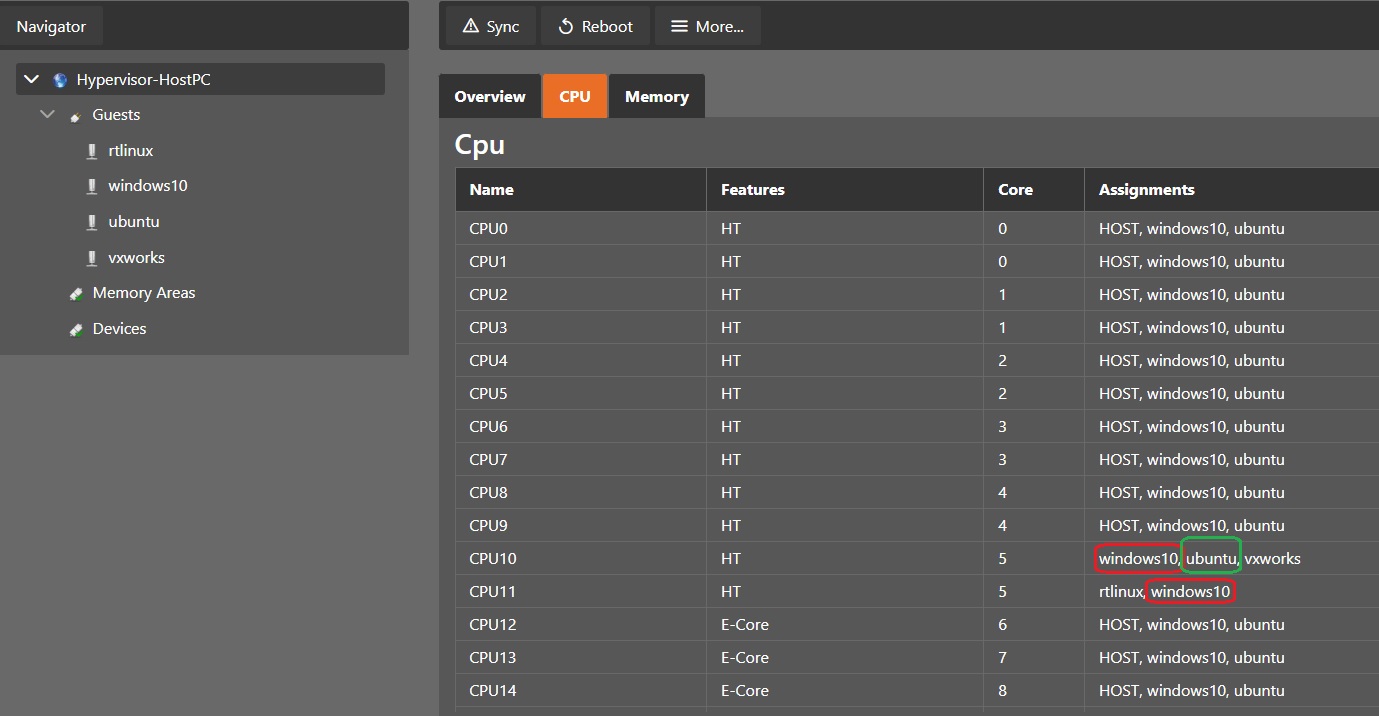Click the vxworks guest device icon
1379x716 pixels.
92,258
